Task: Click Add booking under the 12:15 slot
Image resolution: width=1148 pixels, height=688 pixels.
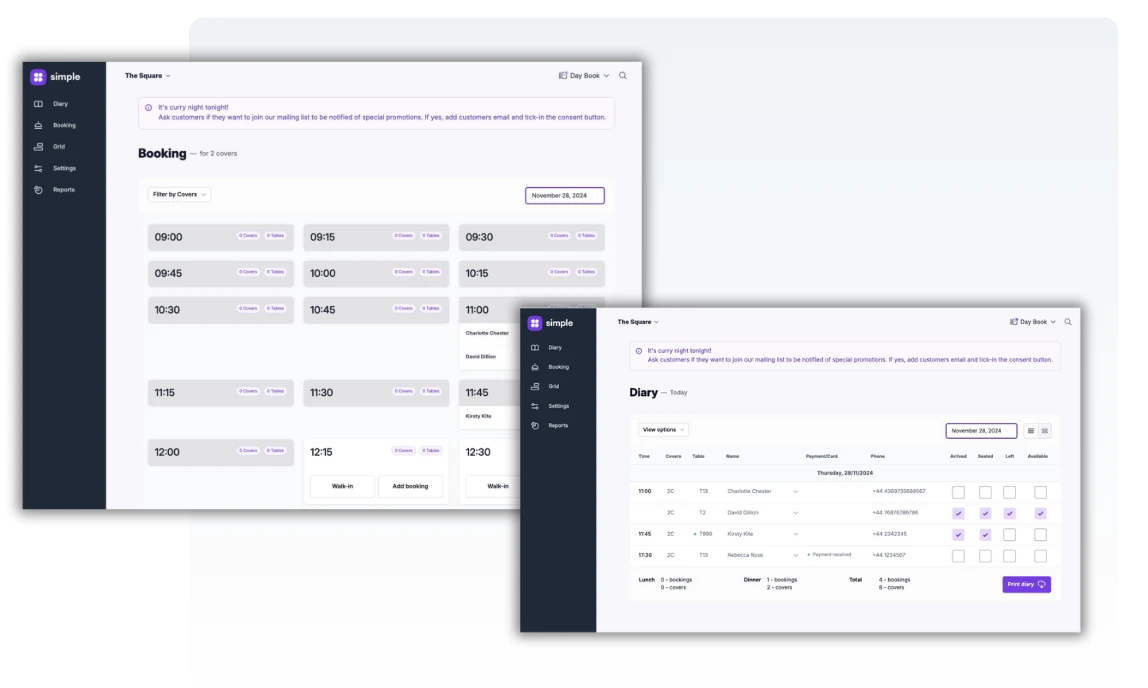Action: point(410,486)
